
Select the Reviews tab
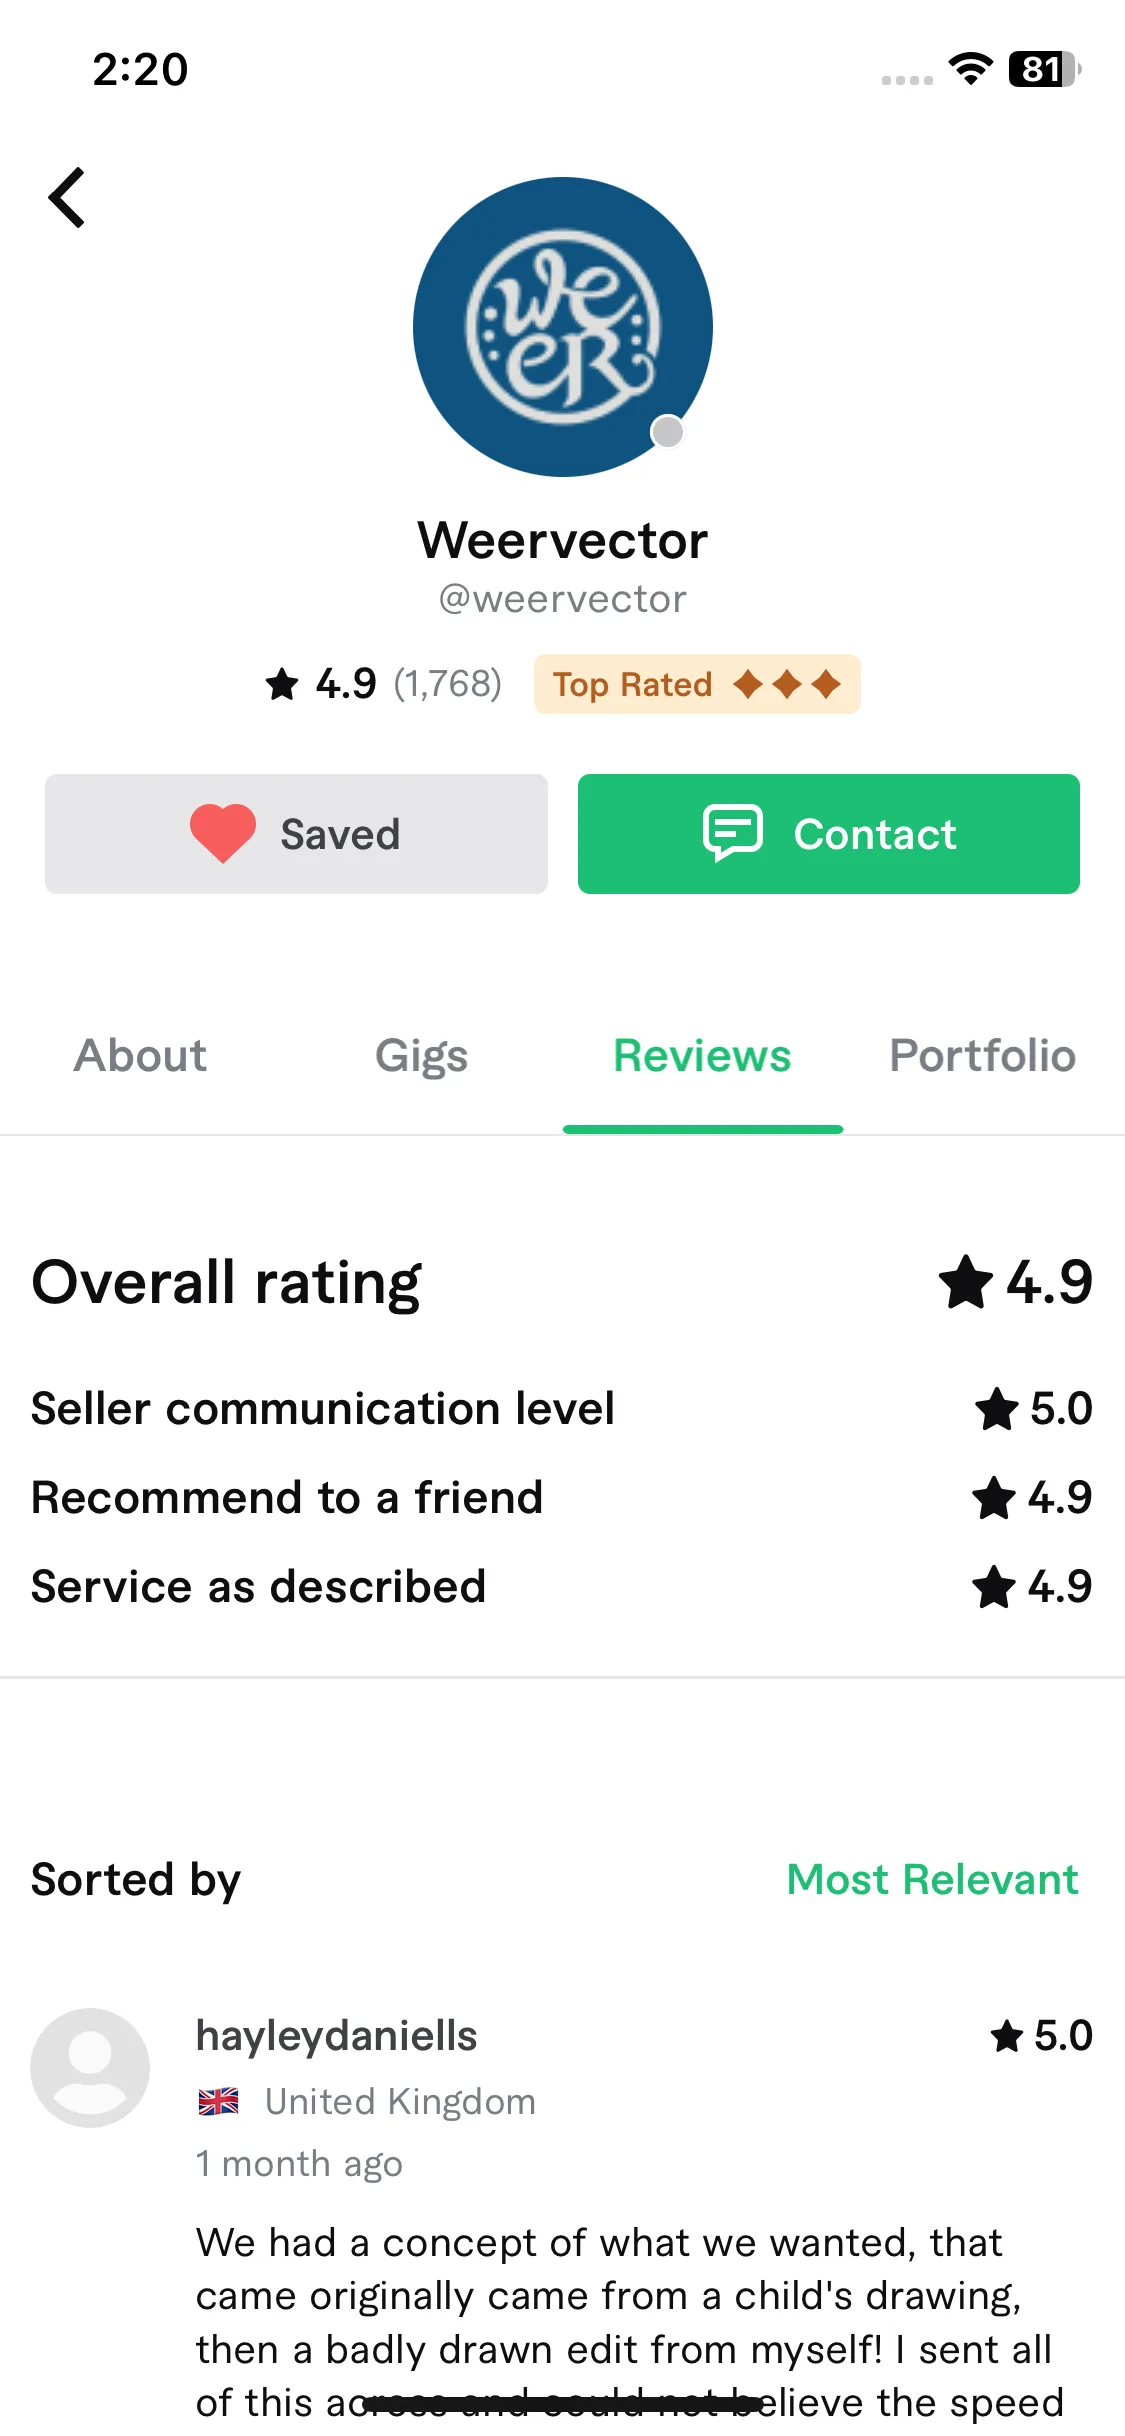point(702,1056)
